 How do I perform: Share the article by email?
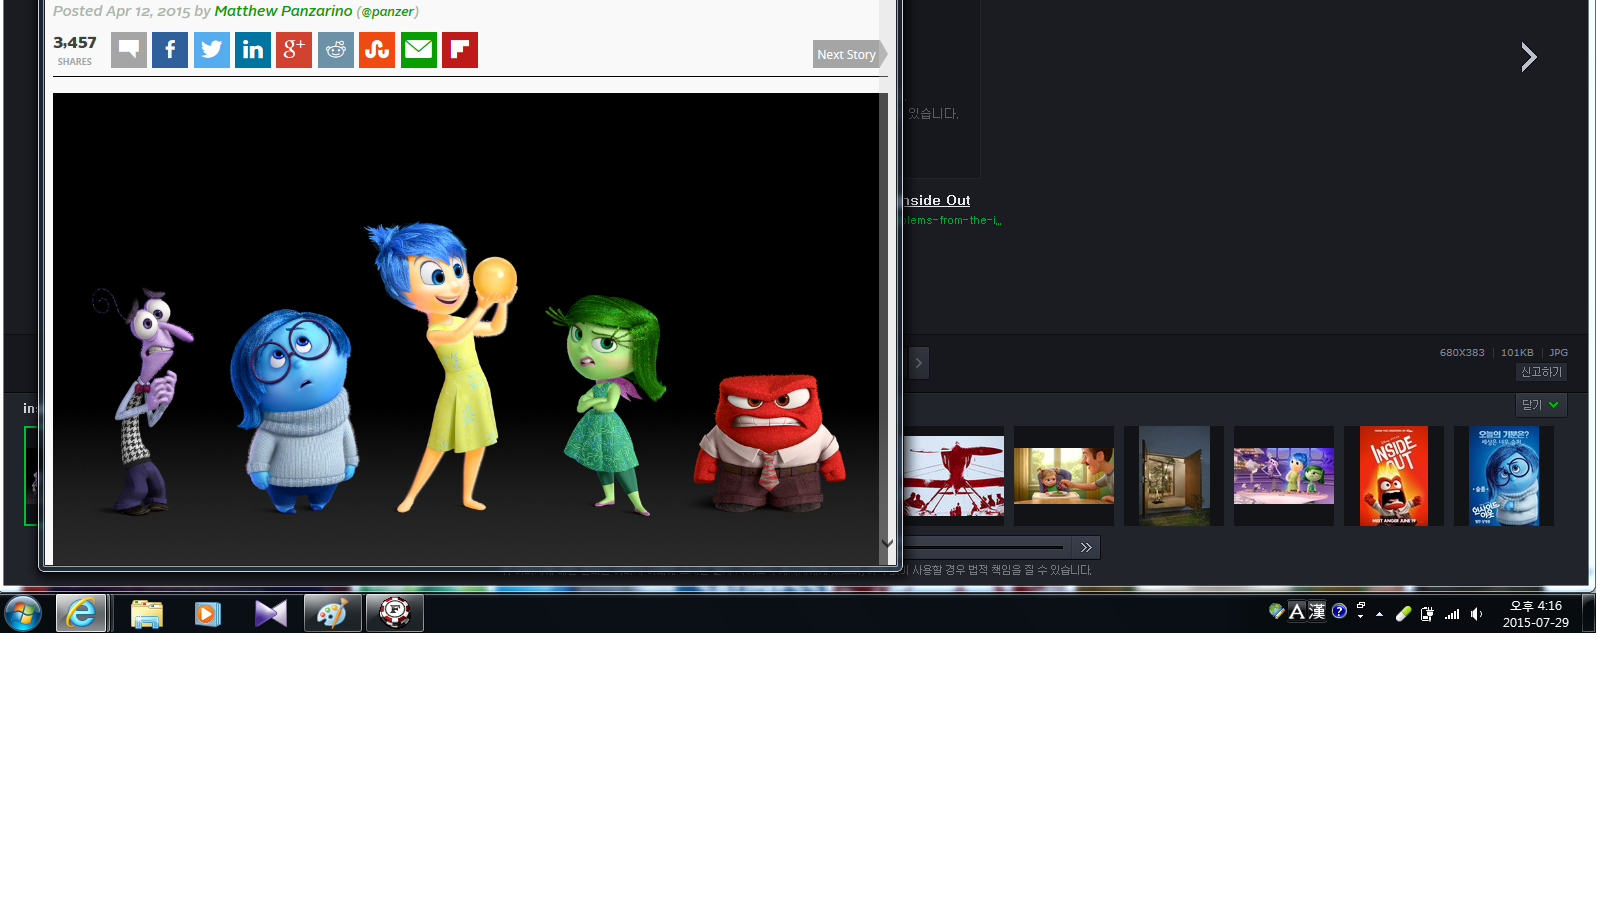point(419,50)
